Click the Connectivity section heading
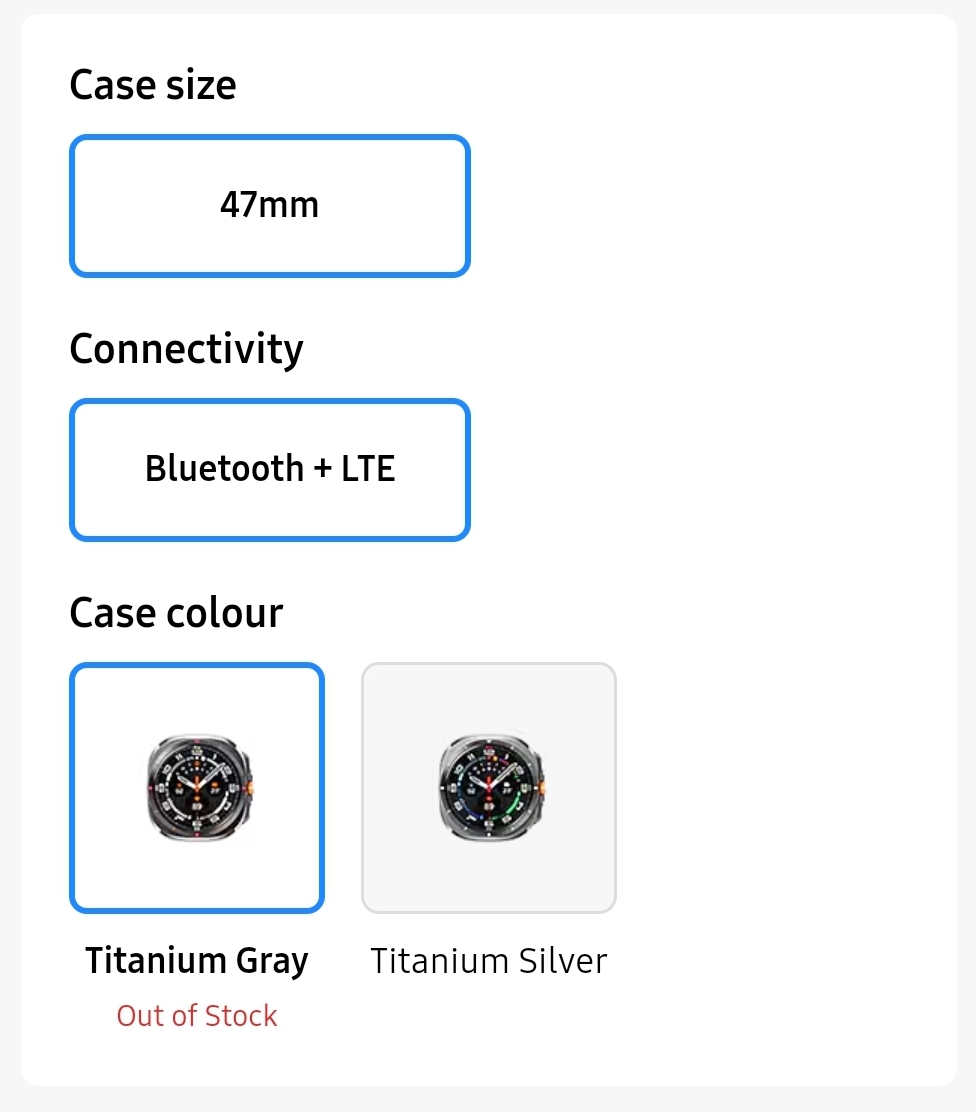Image resolution: width=976 pixels, height=1112 pixels. pyautogui.click(x=187, y=349)
